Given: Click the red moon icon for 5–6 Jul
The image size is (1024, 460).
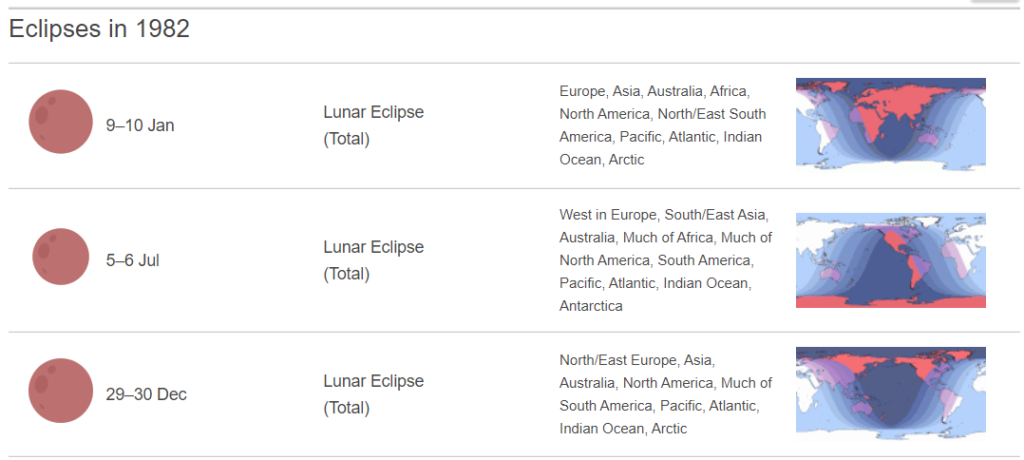Looking at the screenshot, I should pyautogui.click(x=60, y=257).
